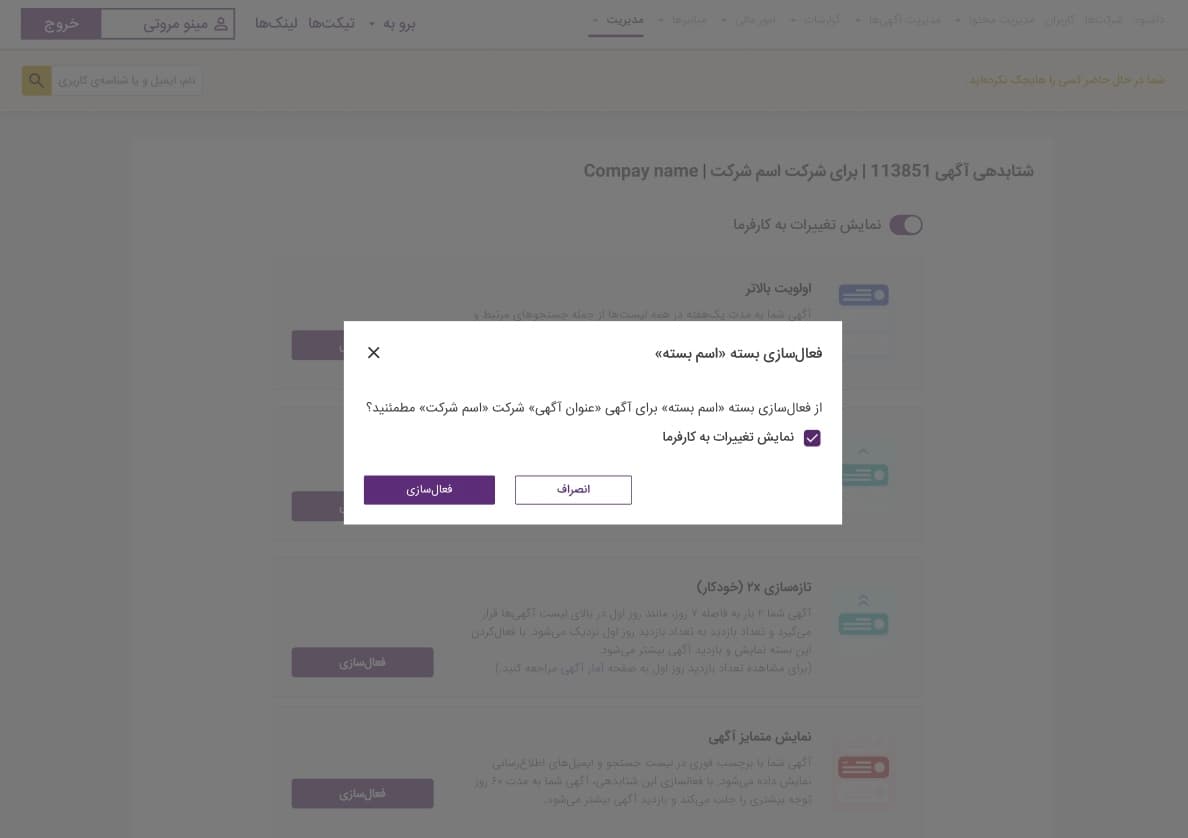Check نمایش تغییرات به کارفرما checkbox in the dialog
Screen dimensions: 1188x838
point(812,438)
